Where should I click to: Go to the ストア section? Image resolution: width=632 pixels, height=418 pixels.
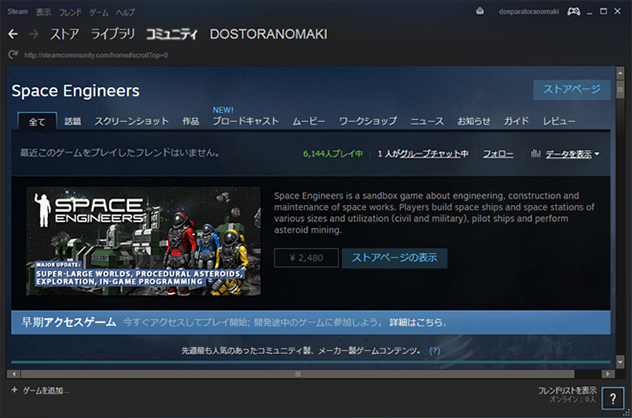point(64,34)
